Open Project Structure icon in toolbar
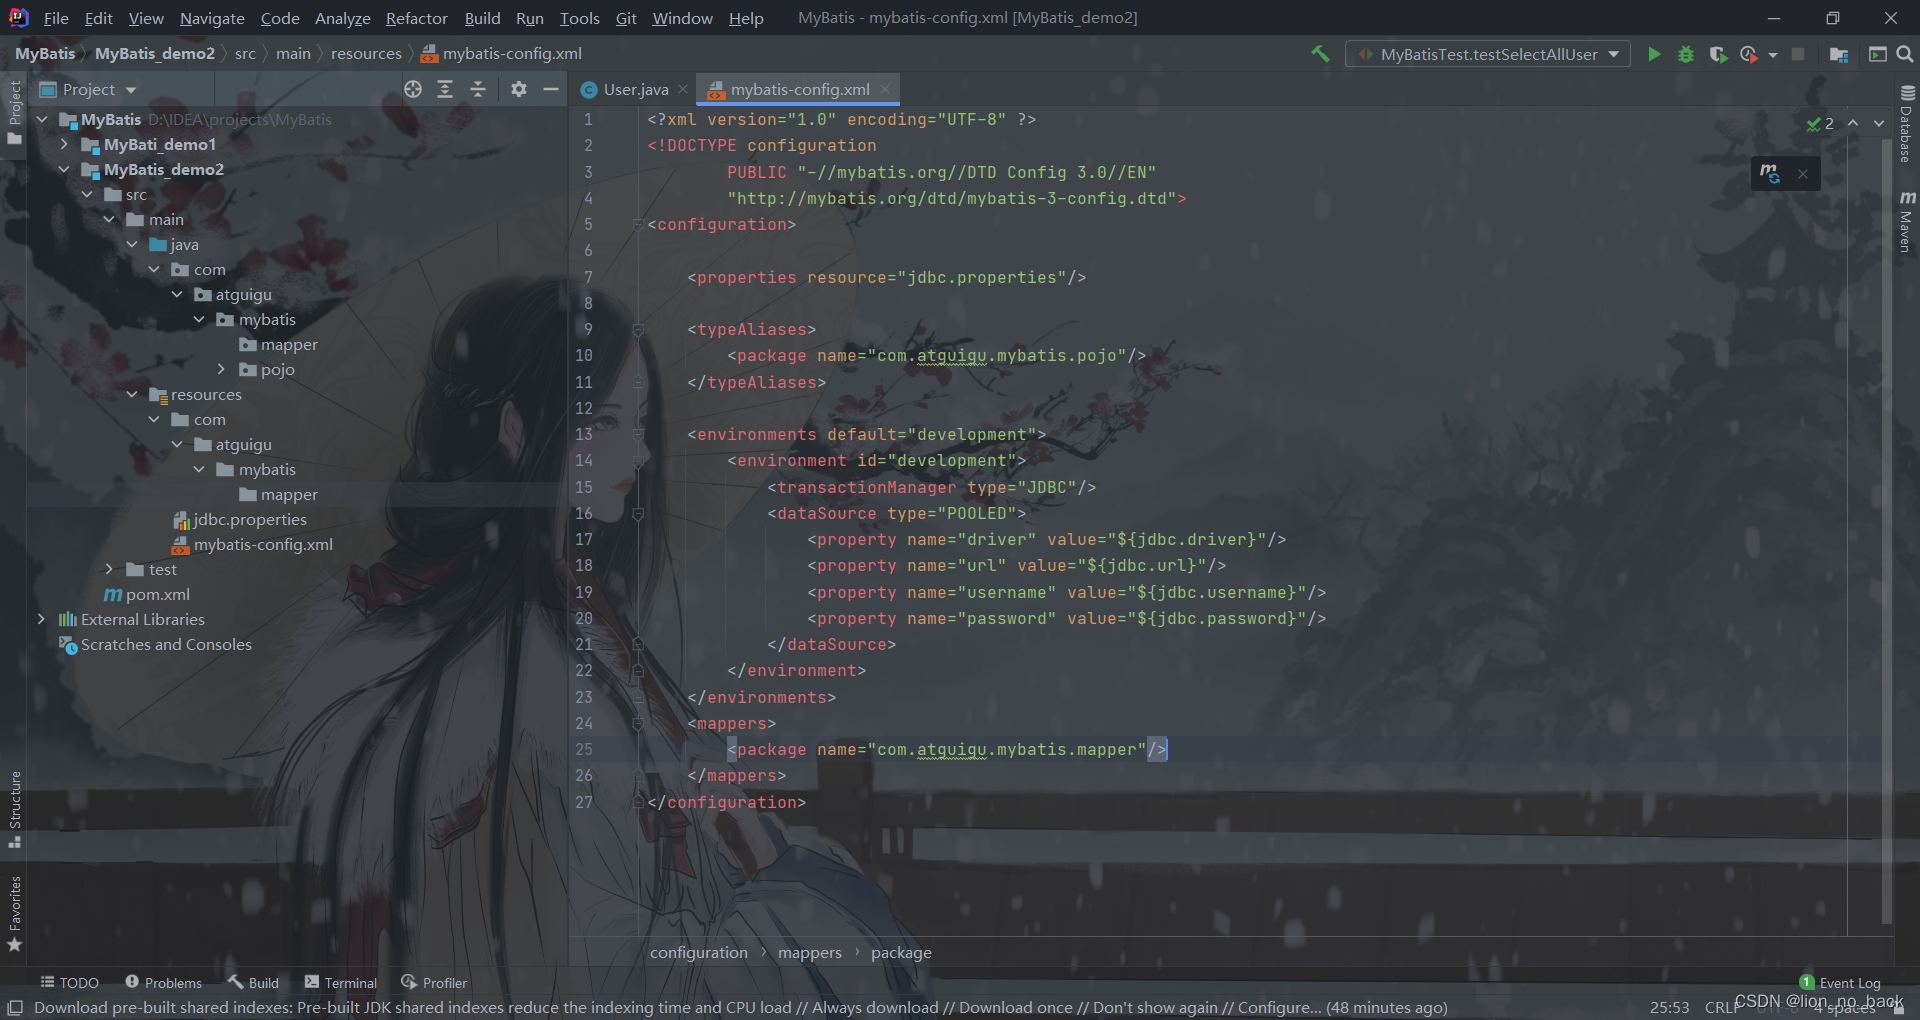 click(1838, 54)
